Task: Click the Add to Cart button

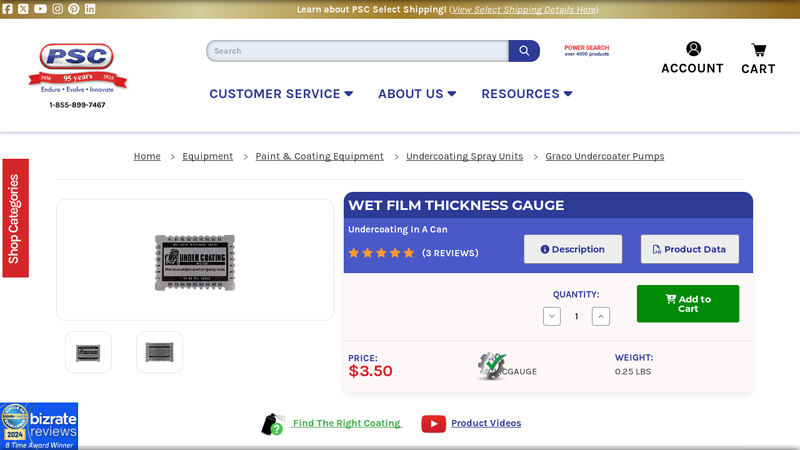Action: (x=688, y=304)
